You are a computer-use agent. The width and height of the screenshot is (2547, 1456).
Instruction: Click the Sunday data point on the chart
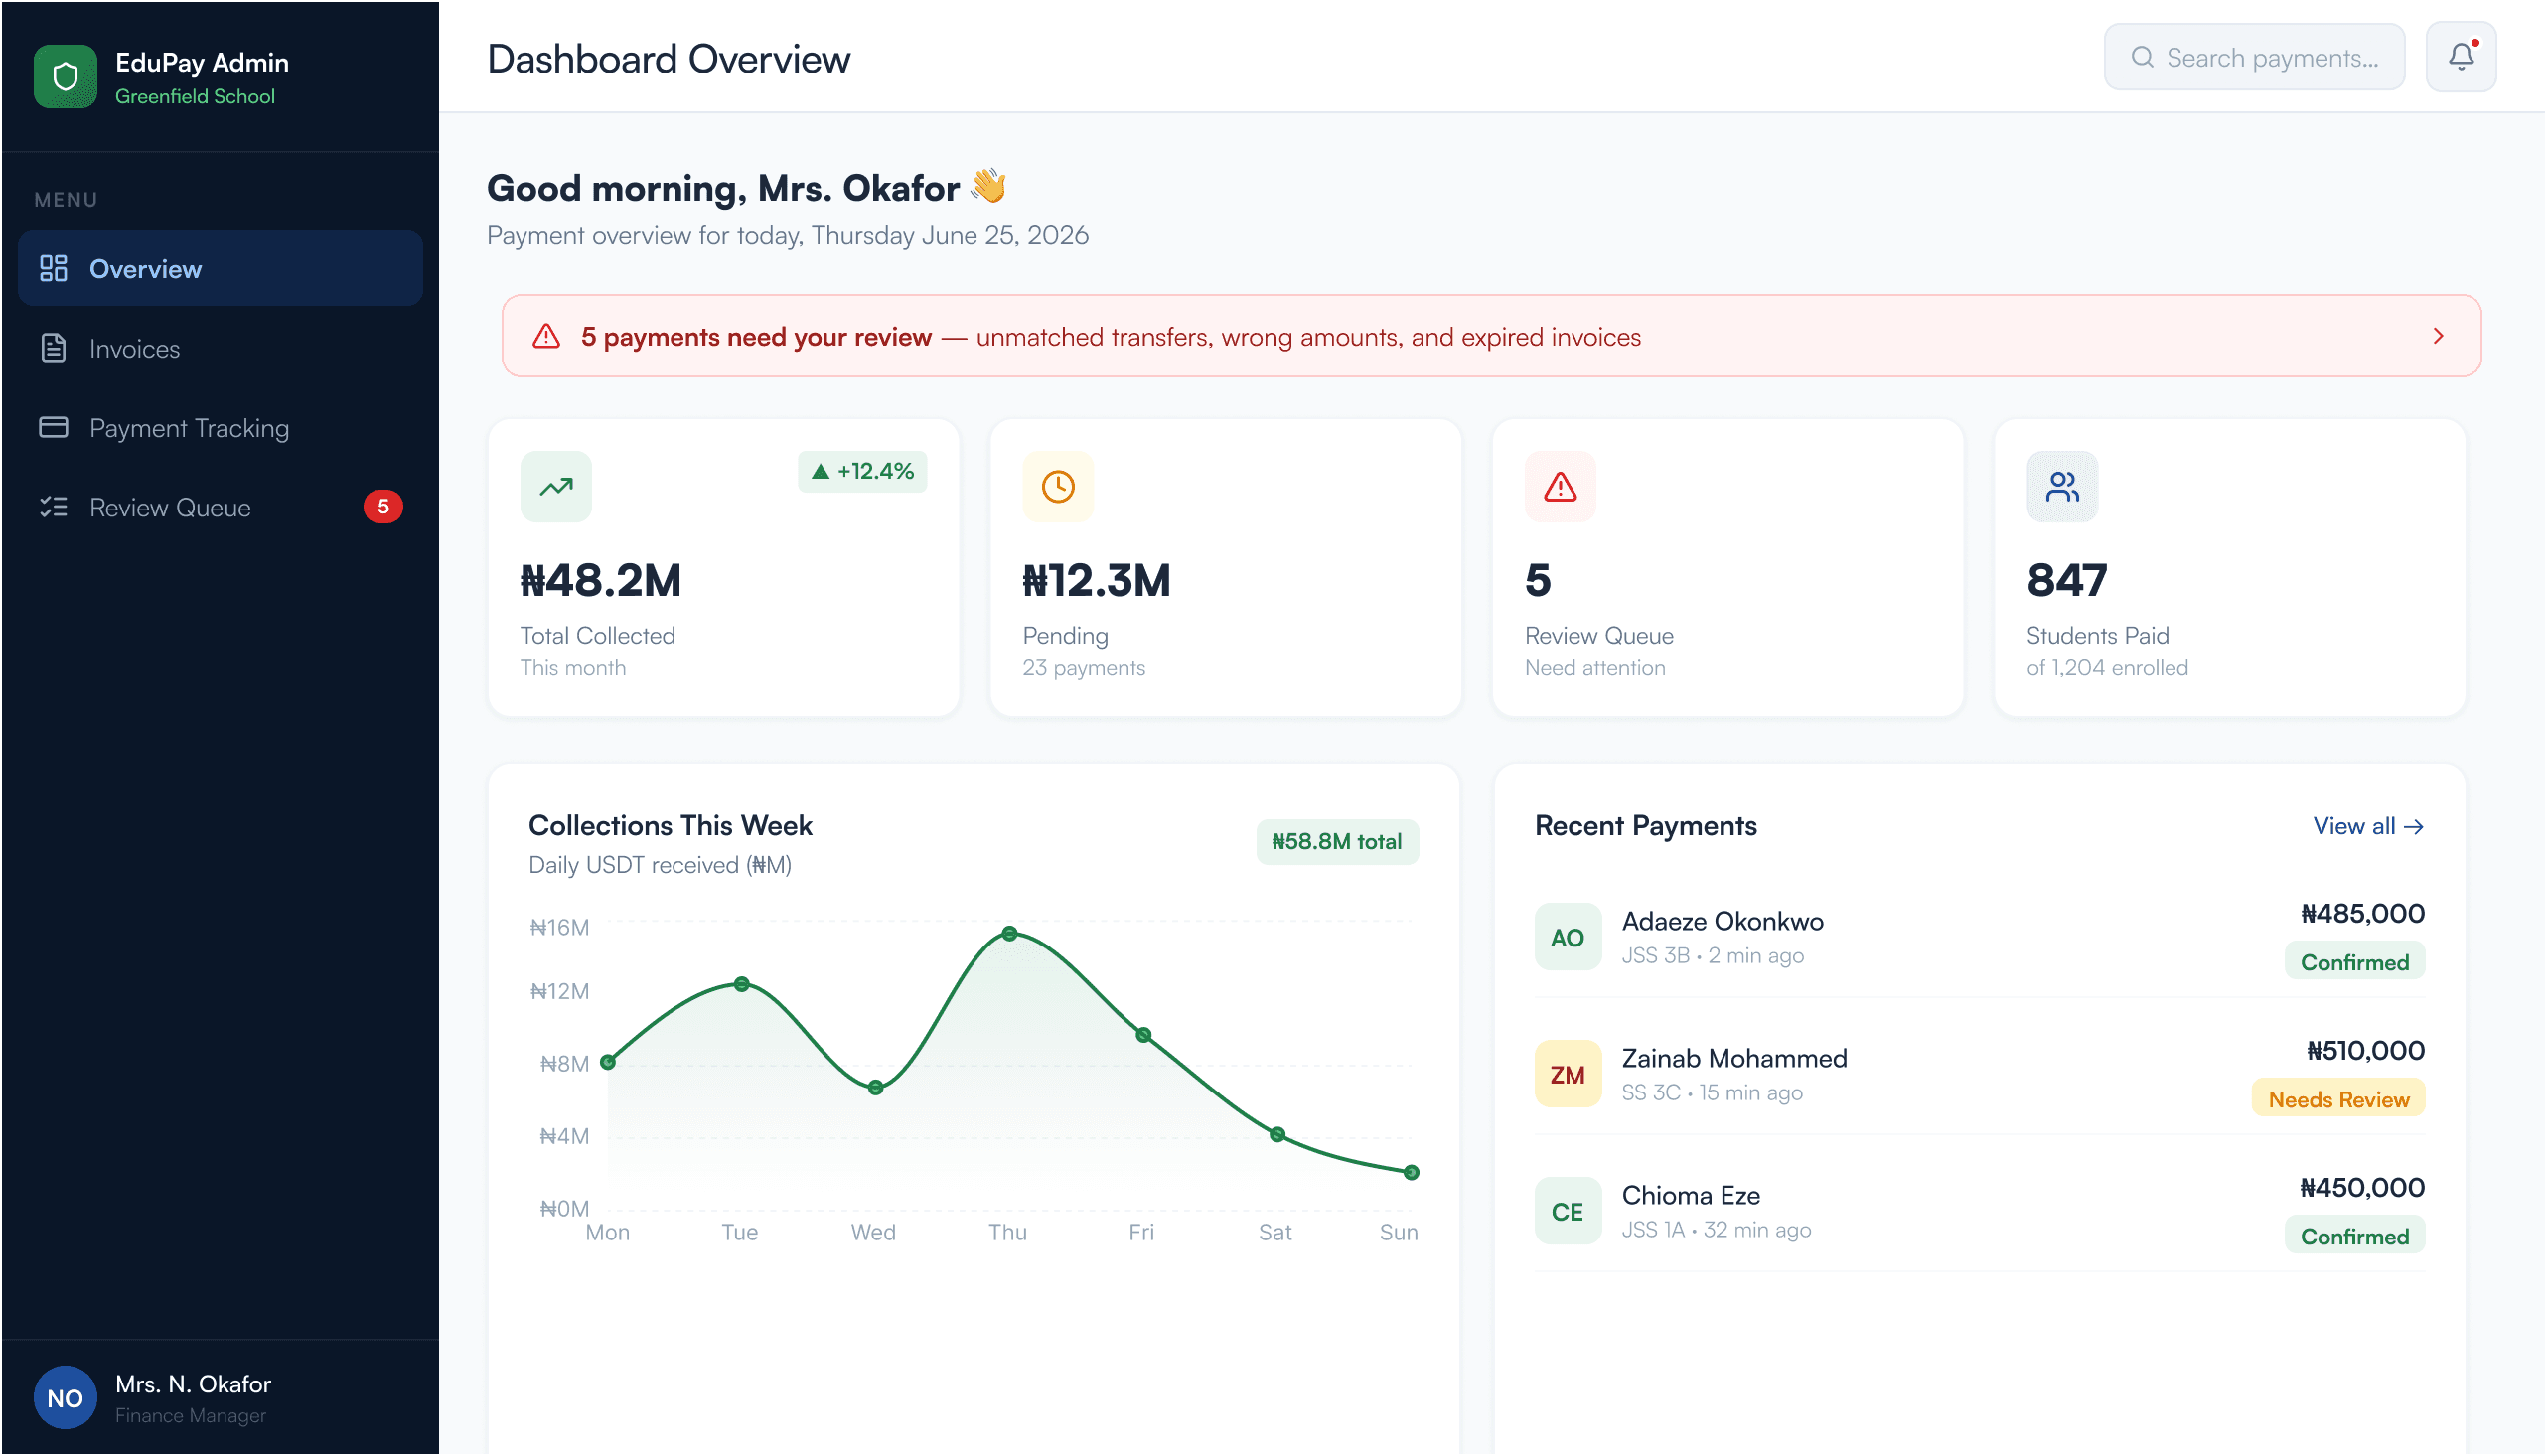coord(1412,1173)
